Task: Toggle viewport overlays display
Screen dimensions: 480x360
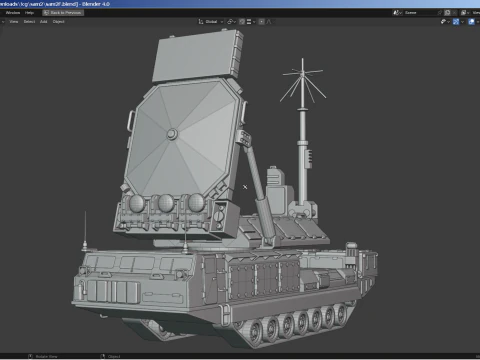Action: click(471, 22)
